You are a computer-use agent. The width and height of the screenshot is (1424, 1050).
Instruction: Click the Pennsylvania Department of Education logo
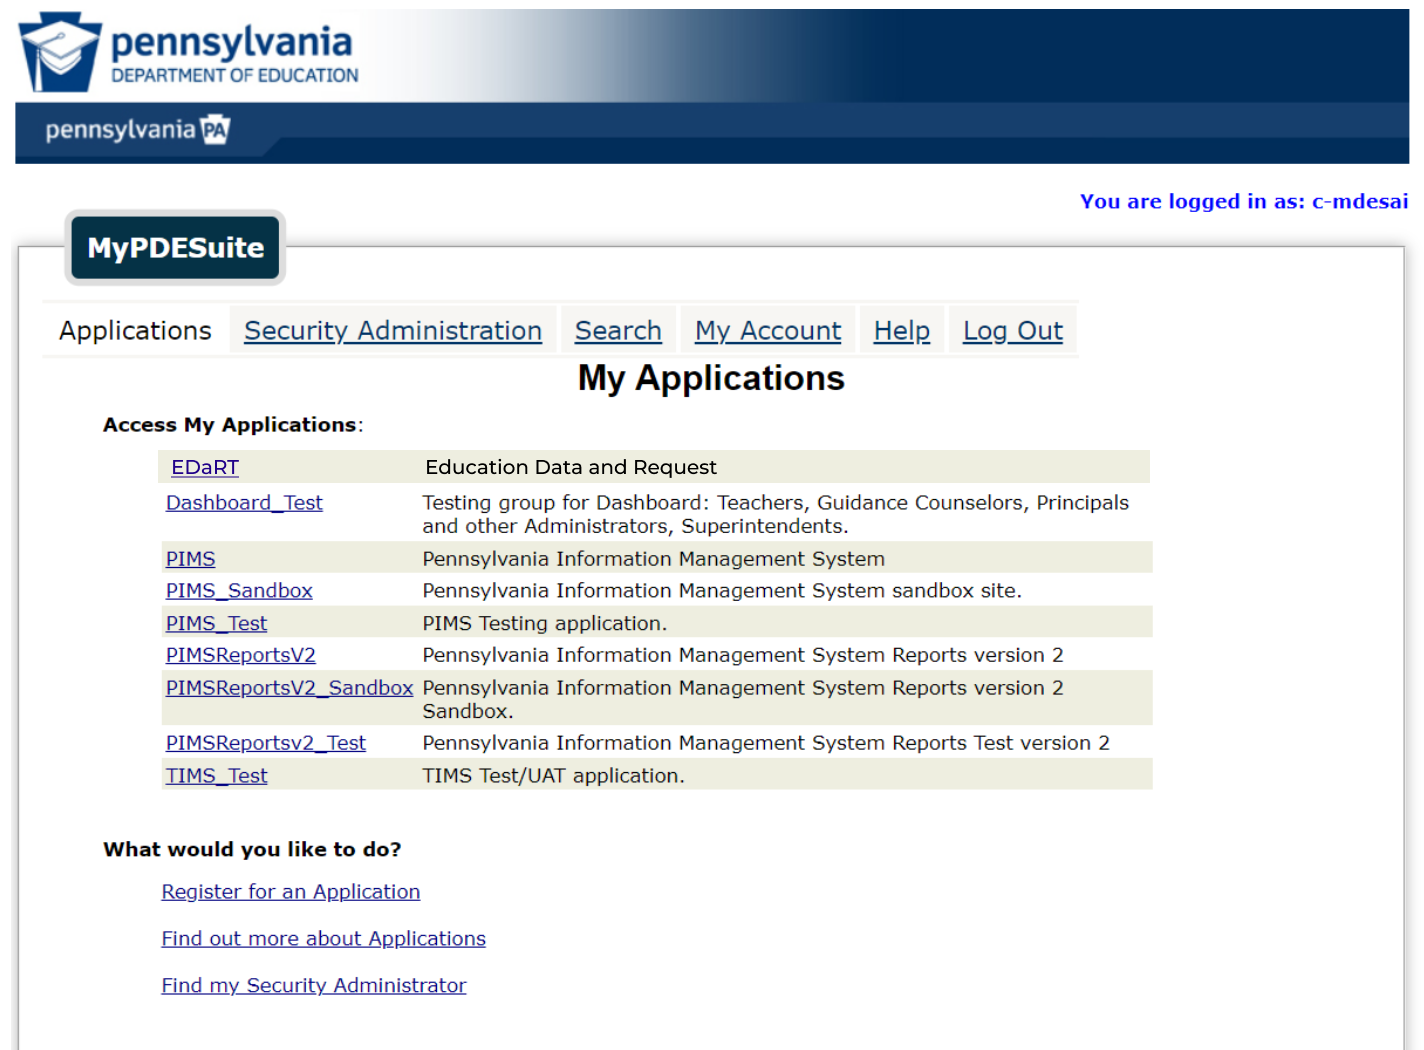pos(189,53)
